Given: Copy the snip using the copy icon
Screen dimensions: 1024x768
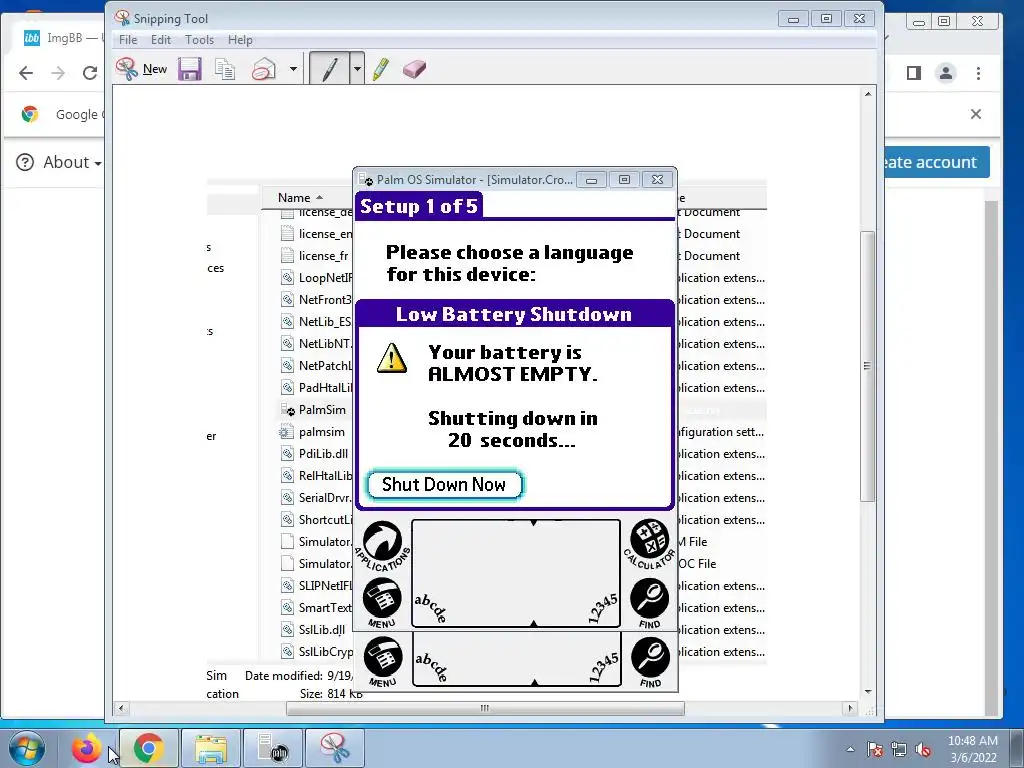Looking at the screenshot, I should 225,69.
